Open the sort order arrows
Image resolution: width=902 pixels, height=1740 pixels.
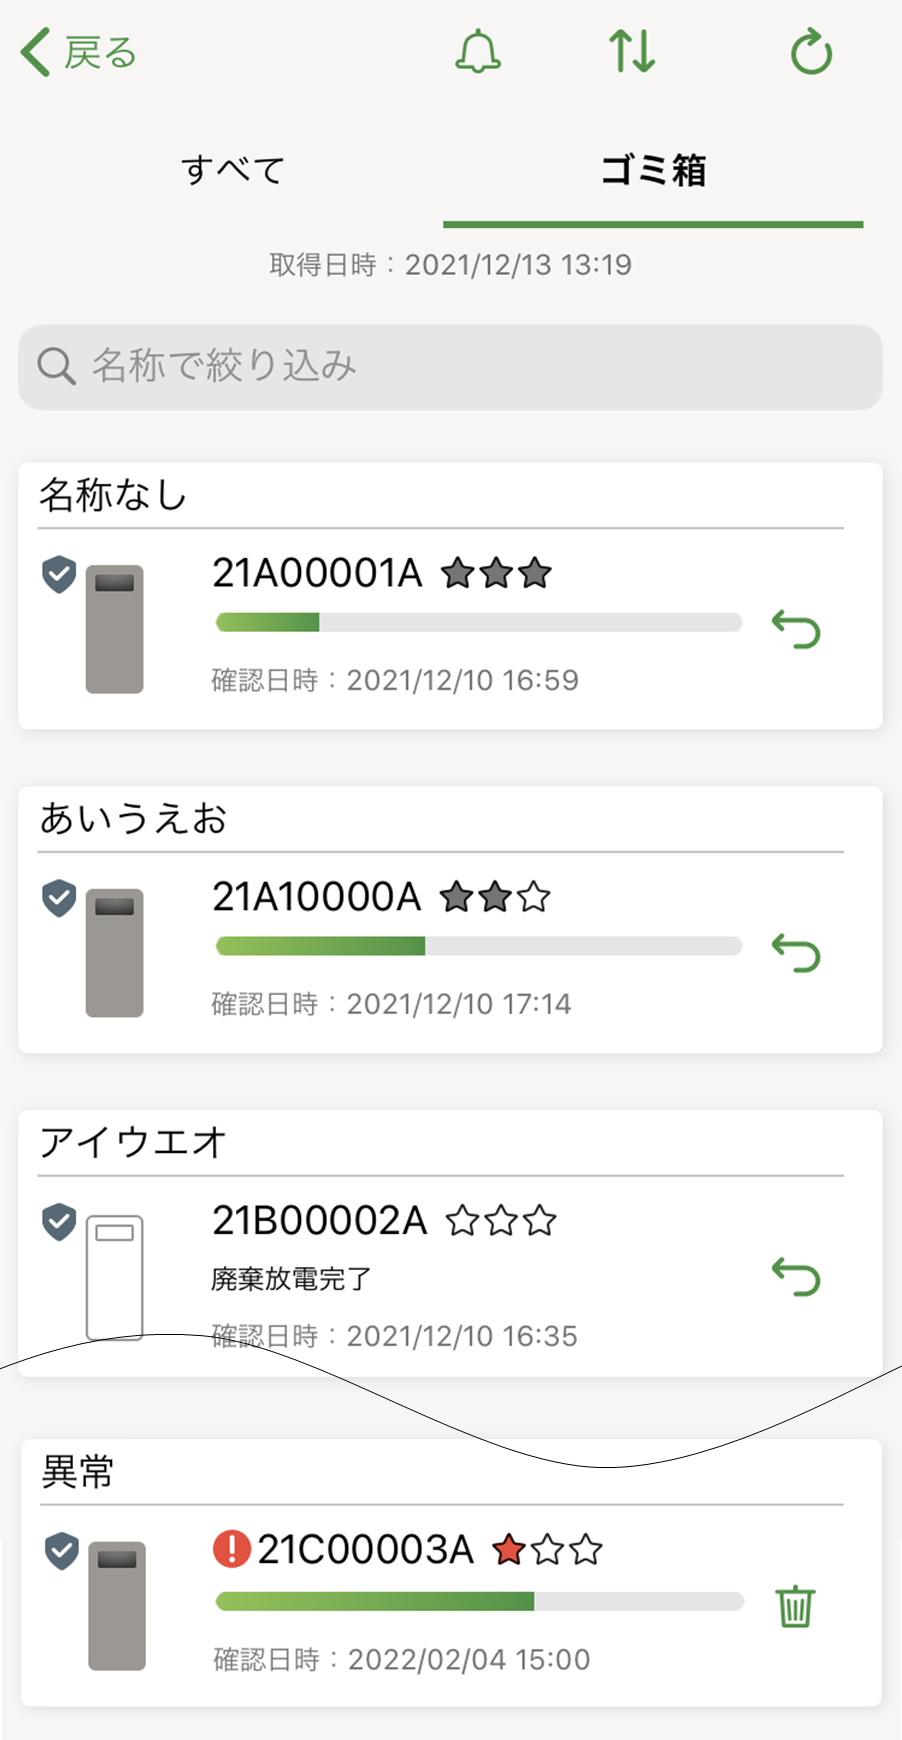pyautogui.click(x=632, y=52)
